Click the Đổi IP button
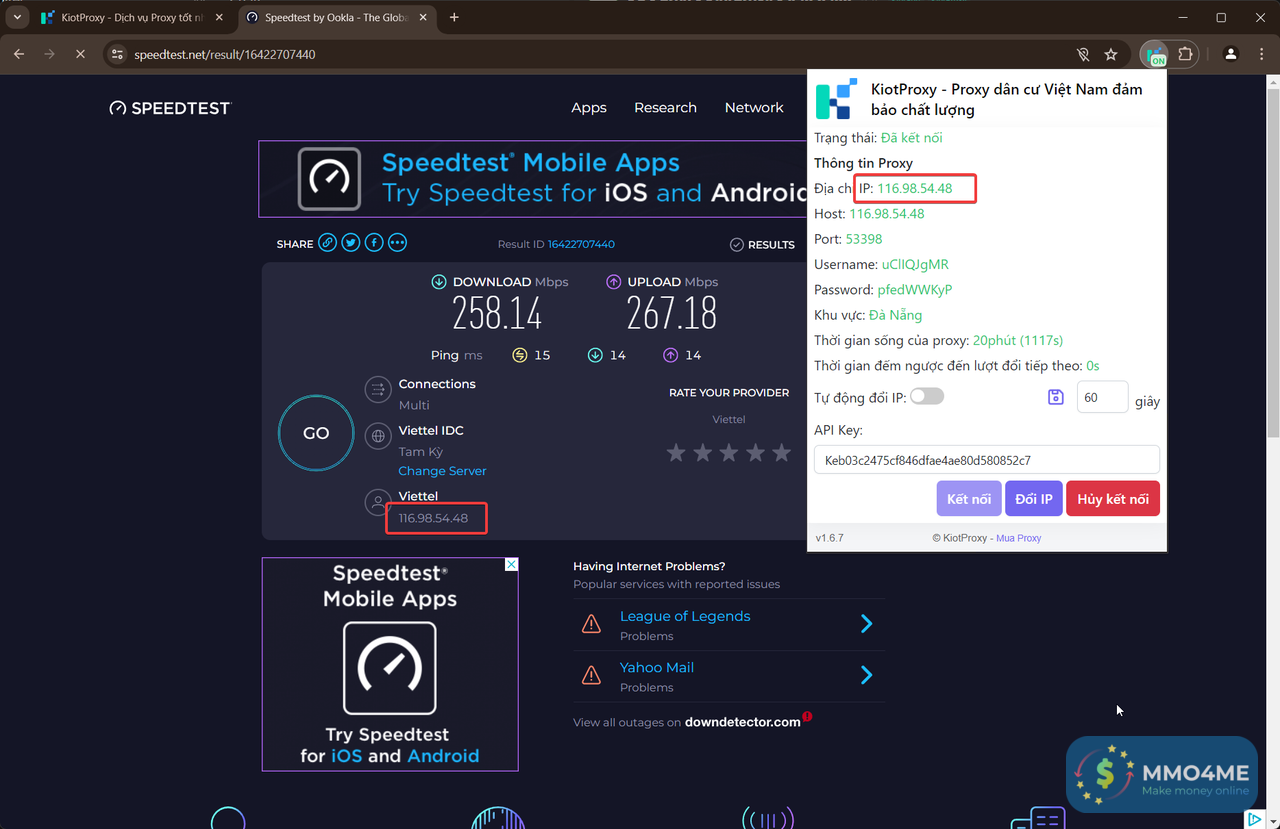 coord(1034,499)
